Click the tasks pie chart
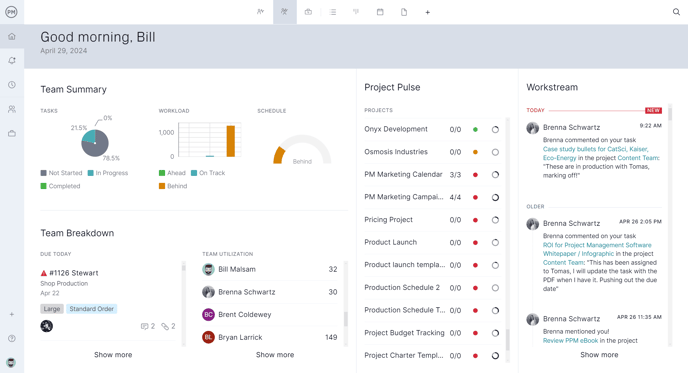 [x=95, y=143]
